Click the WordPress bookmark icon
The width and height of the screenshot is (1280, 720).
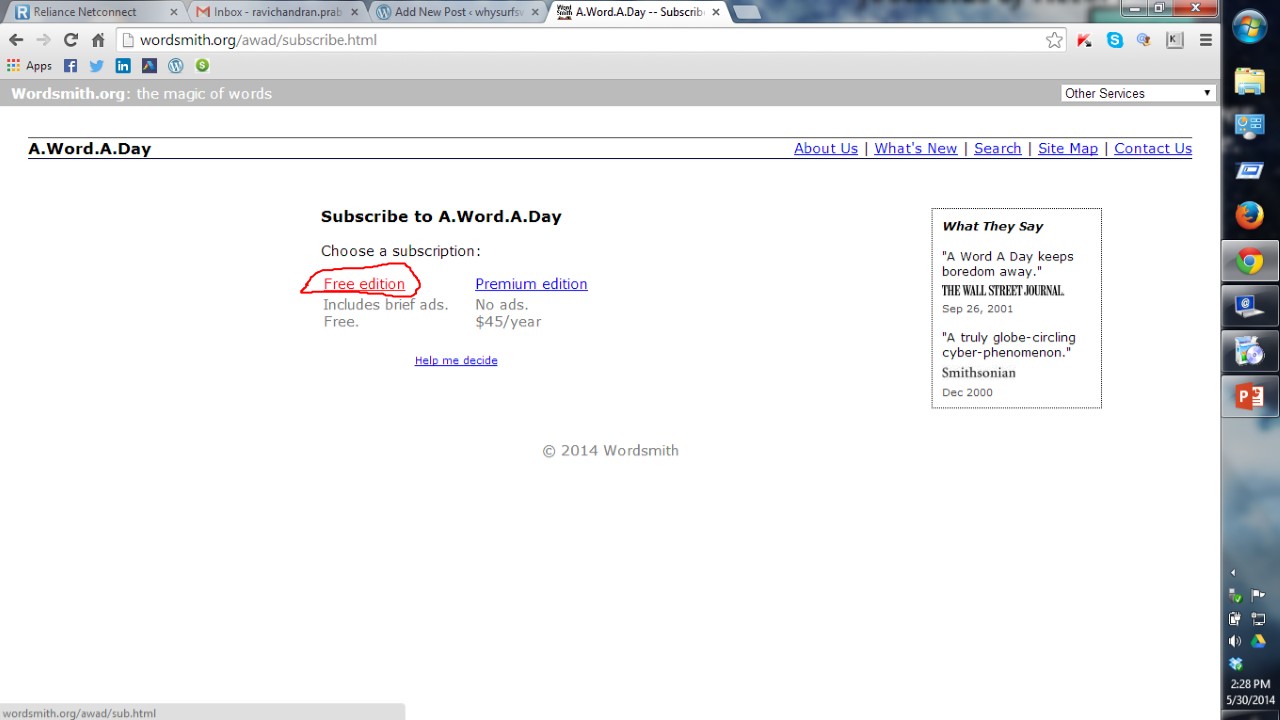click(176, 66)
